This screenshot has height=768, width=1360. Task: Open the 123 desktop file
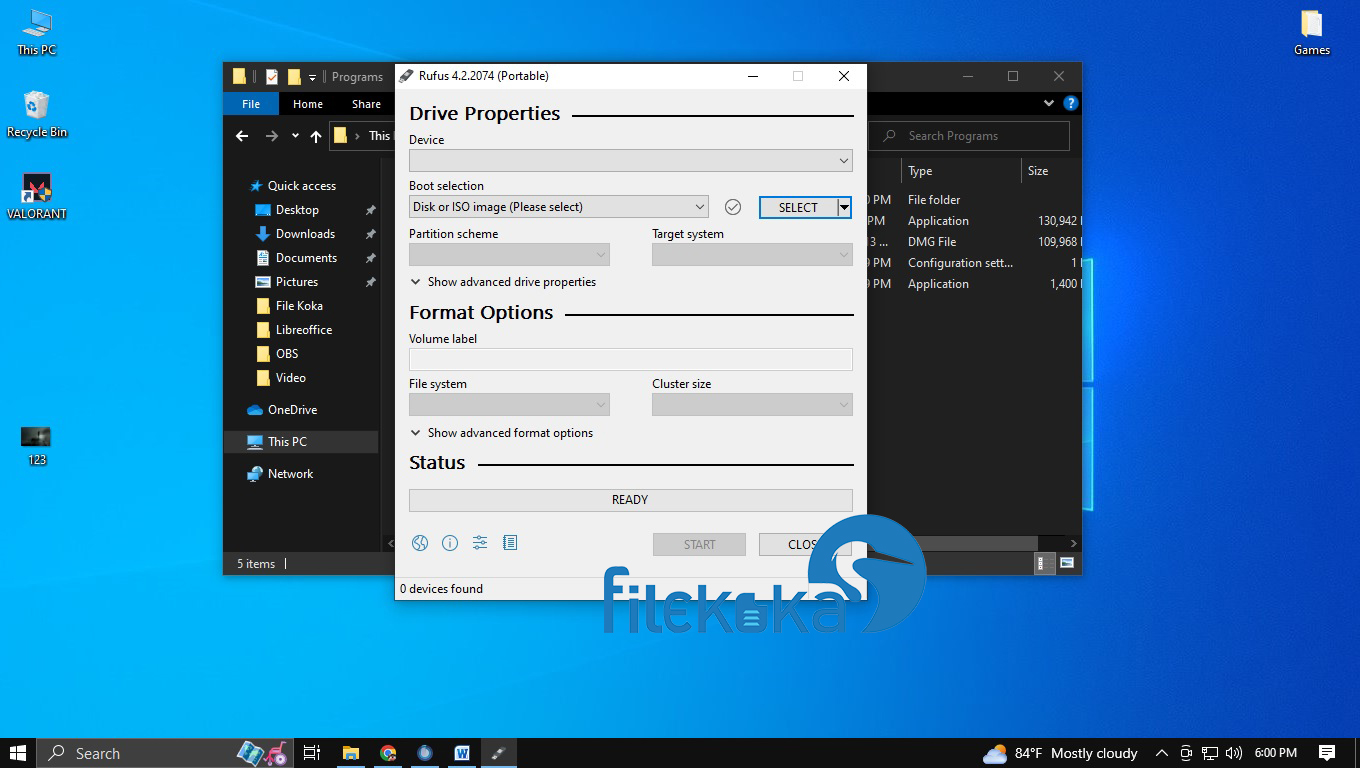pos(37,446)
